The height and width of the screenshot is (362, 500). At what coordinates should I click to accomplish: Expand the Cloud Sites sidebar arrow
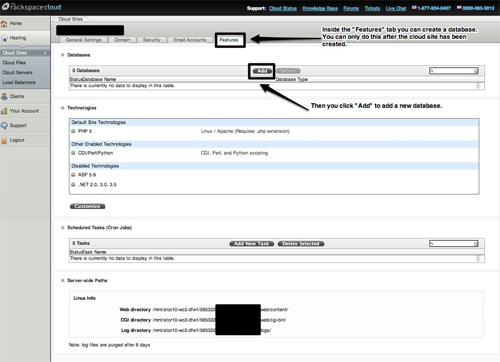pyautogui.click(x=45, y=53)
